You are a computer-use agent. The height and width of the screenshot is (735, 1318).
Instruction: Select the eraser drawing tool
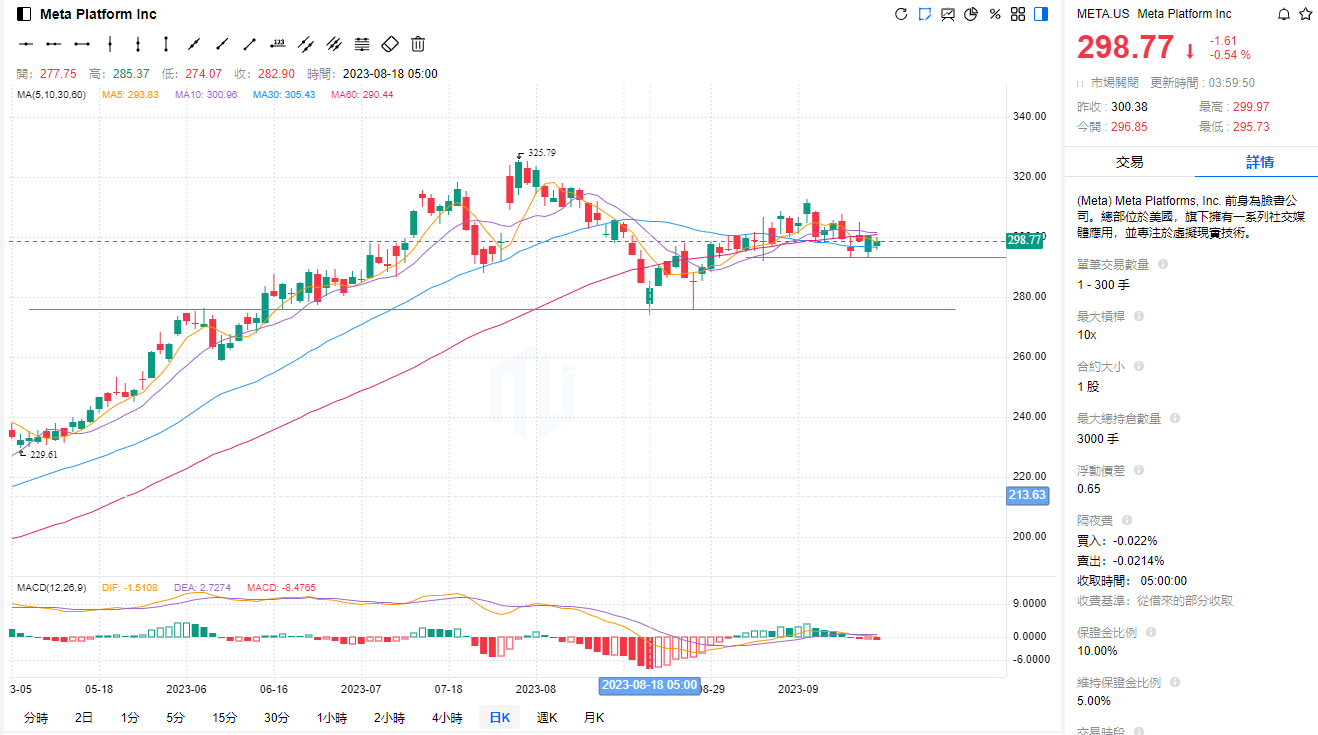point(390,44)
